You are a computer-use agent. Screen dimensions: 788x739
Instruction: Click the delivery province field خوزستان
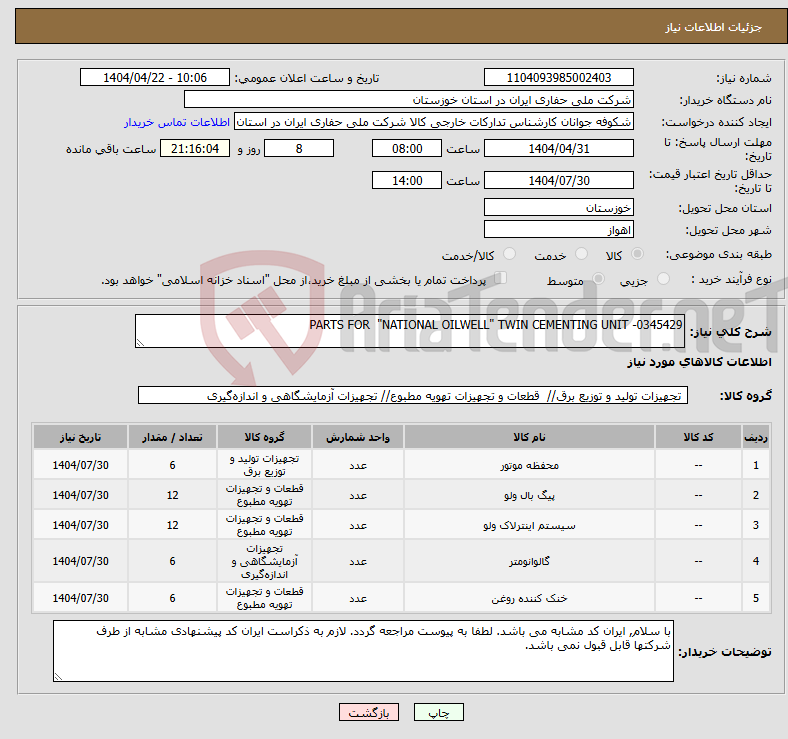[559, 207]
